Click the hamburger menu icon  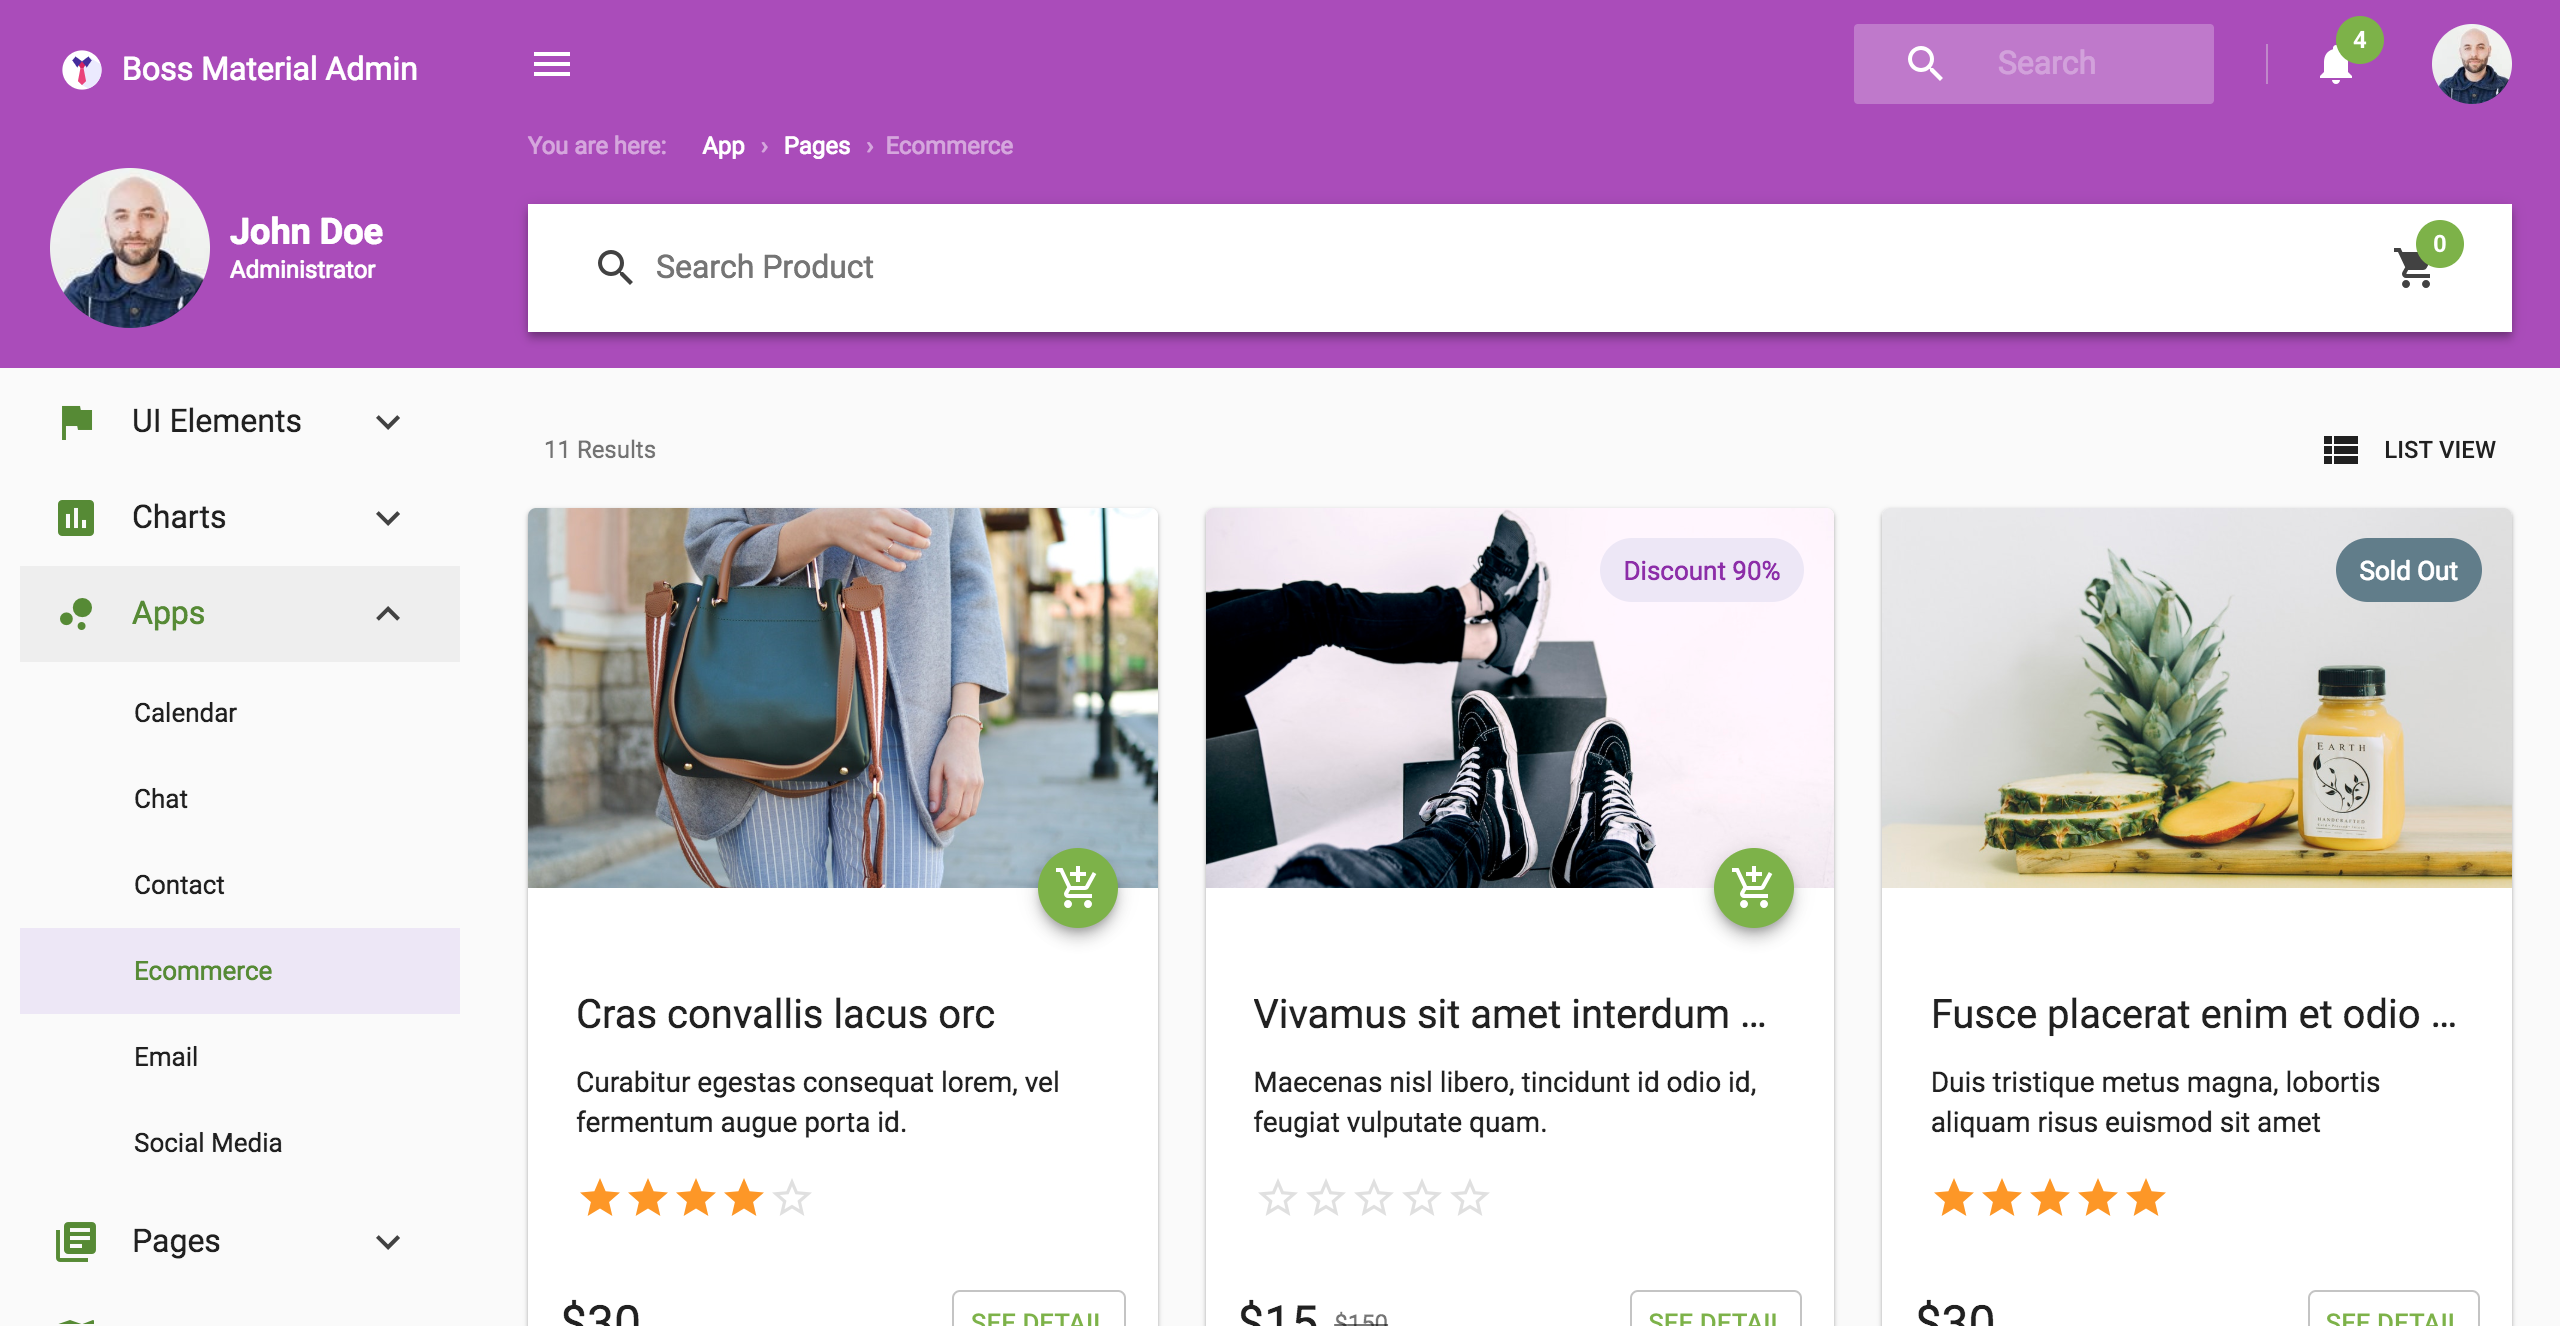point(551,65)
